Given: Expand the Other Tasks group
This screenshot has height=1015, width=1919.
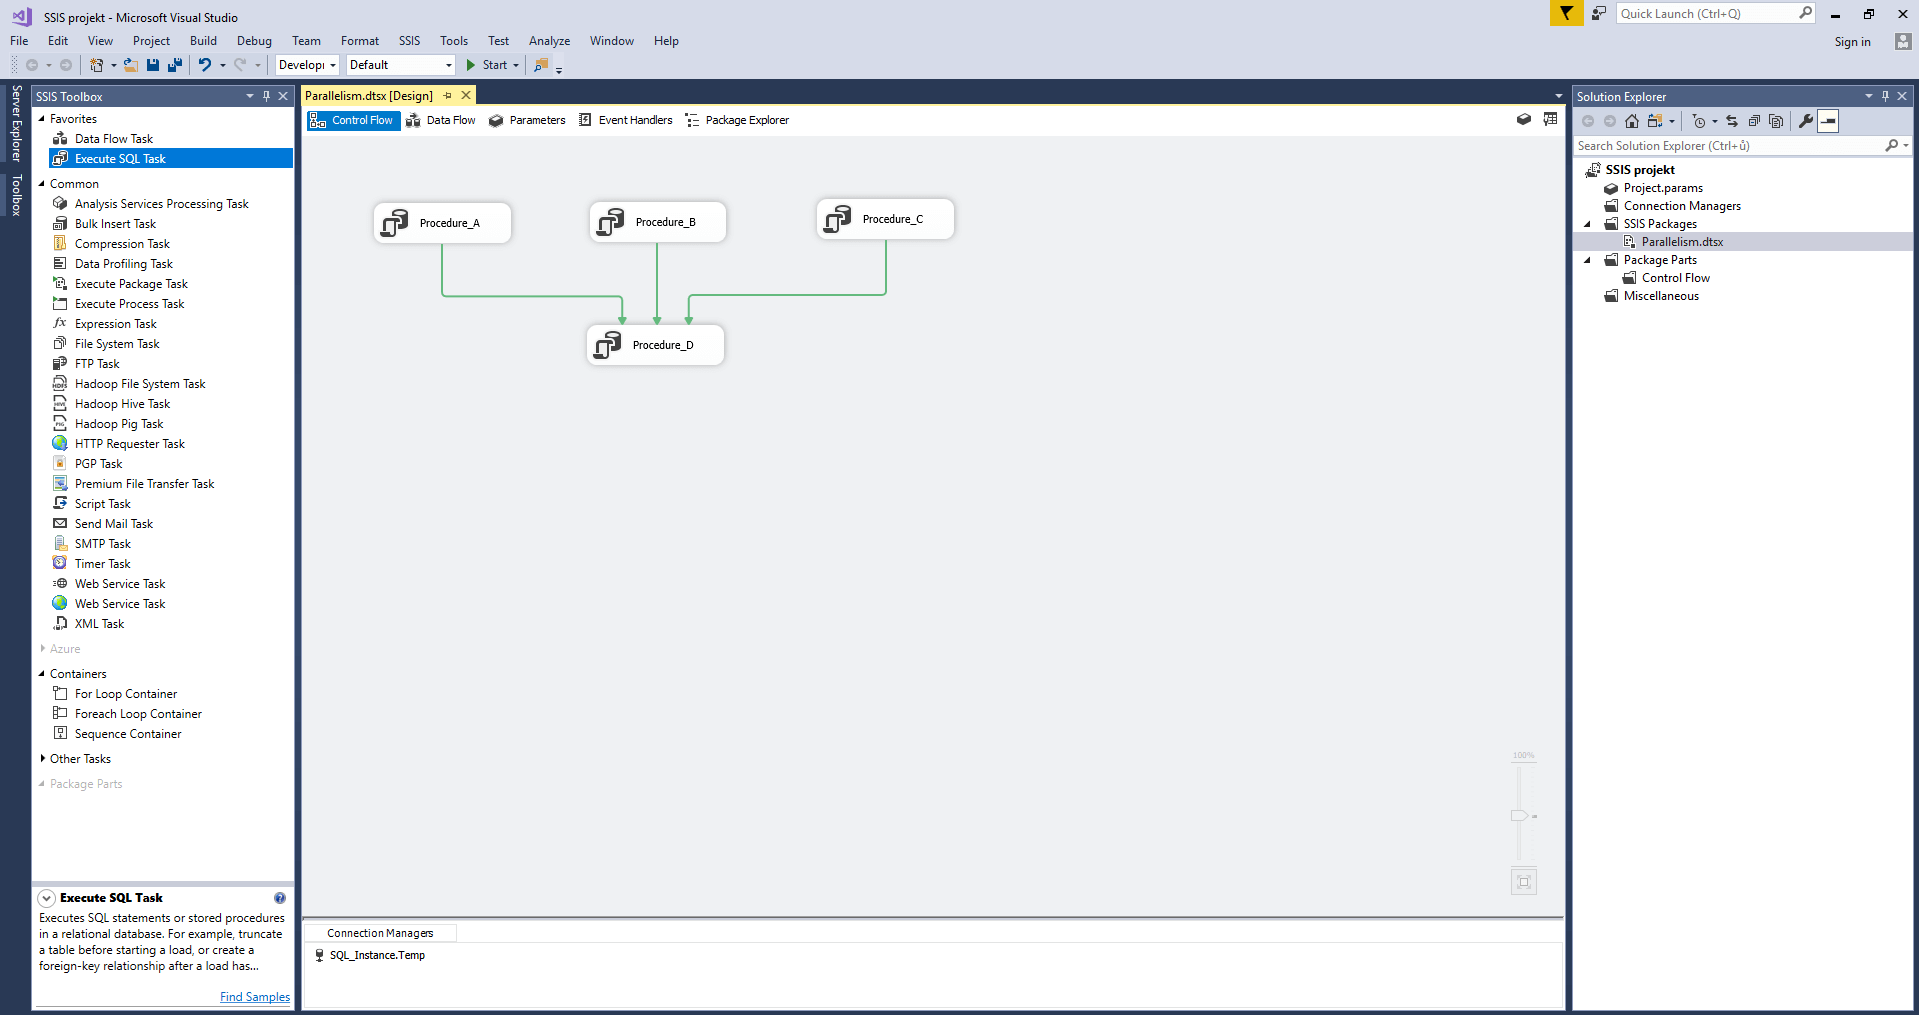Looking at the screenshot, I should point(42,759).
